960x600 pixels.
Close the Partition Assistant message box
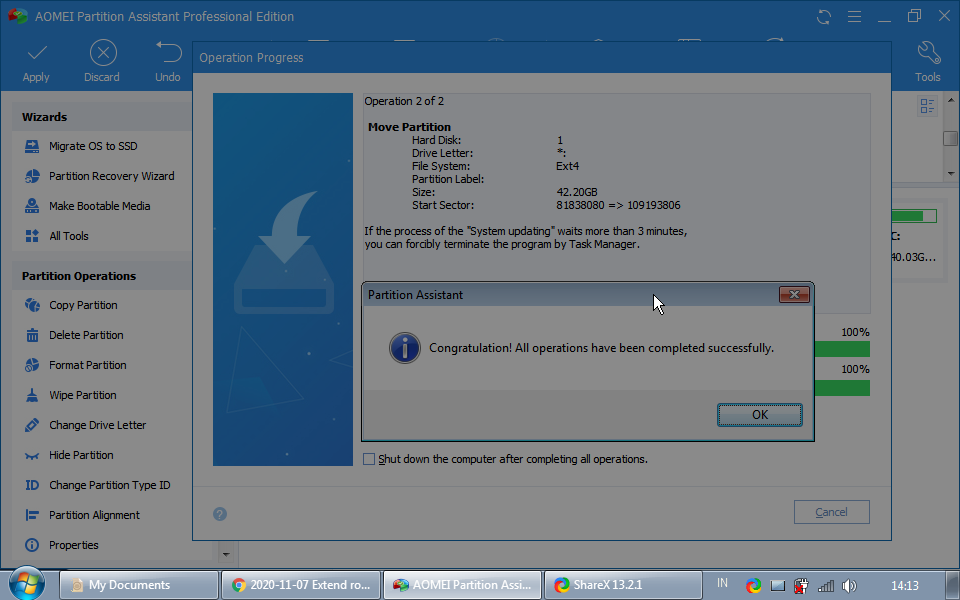coord(794,294)
